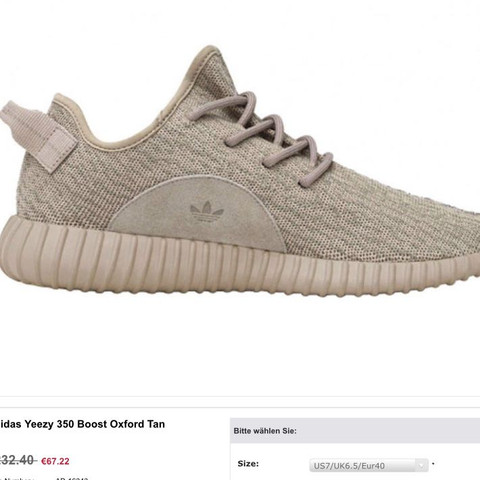Open the Size dropdown showing US7/UK6.5/Eur40
480x480 pixels.
(368, 465)
